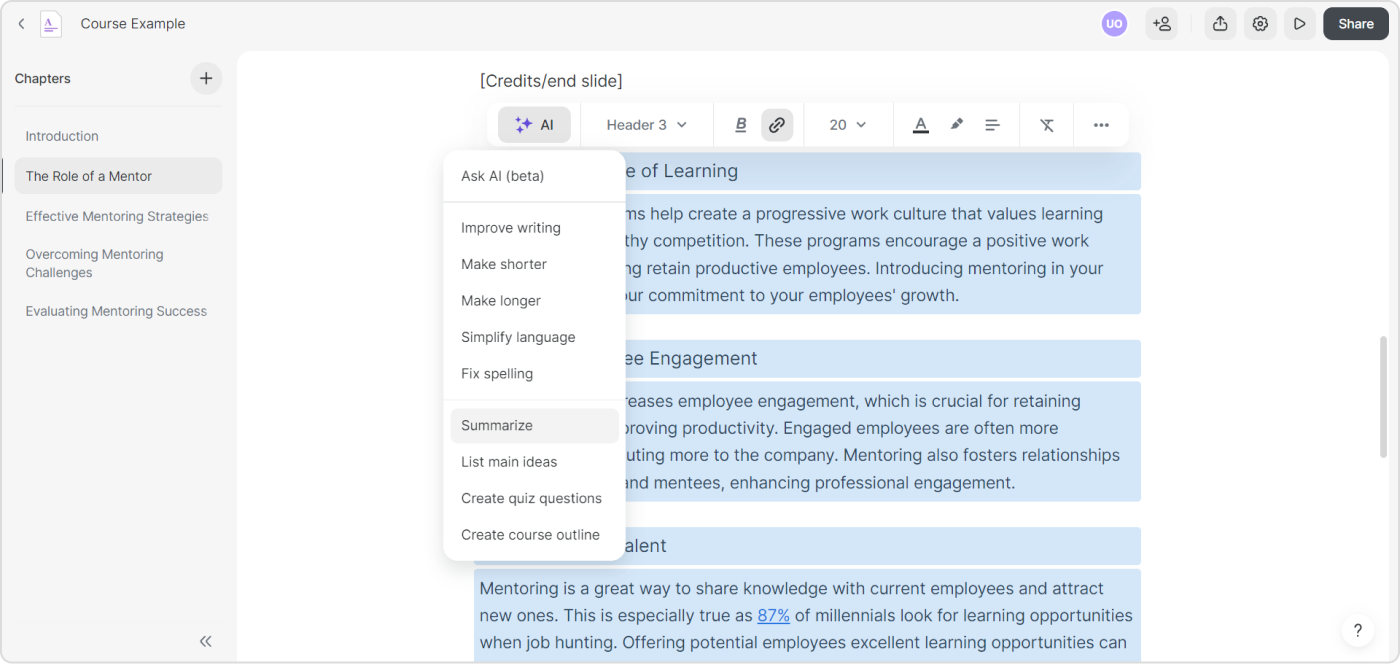Choose Make shorter option
Viewport: 1400px width, 664px height.
click(x=534, y=264)
